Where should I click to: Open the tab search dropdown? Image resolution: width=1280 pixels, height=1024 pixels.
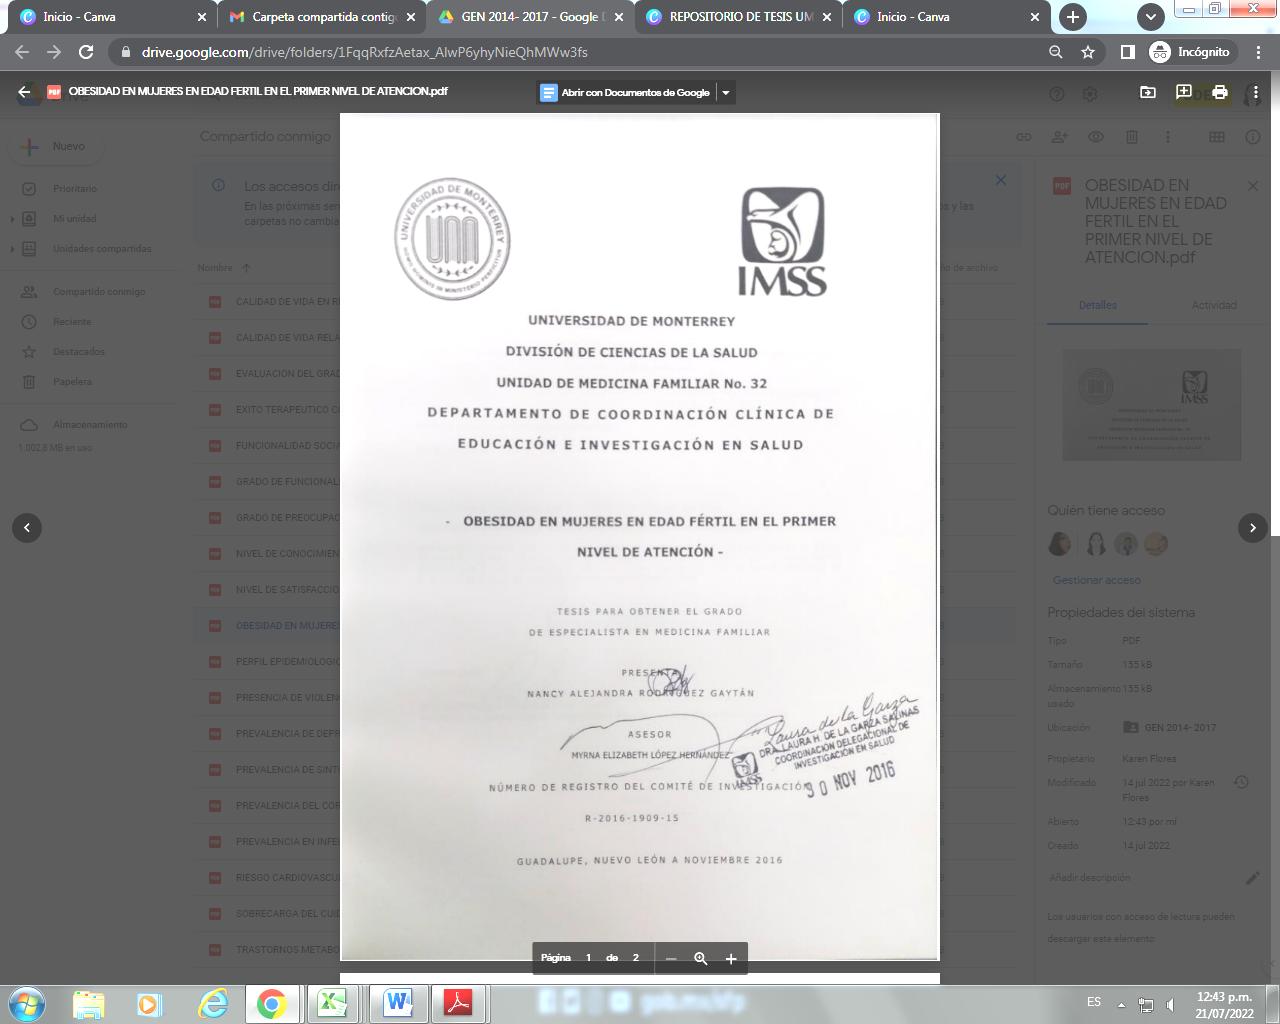tap(1151, 17)
